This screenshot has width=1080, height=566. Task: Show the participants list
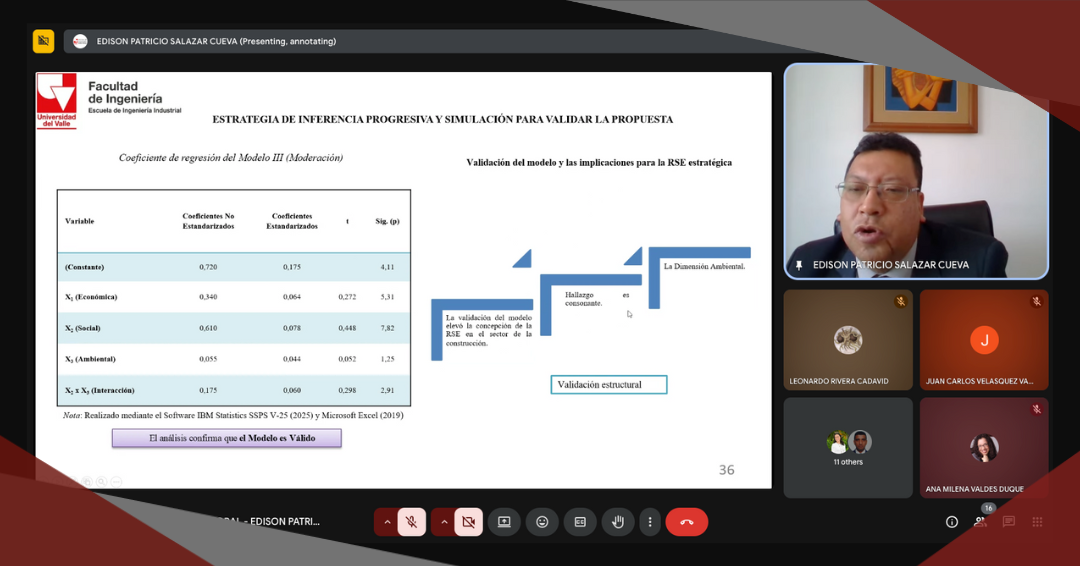point(980,522)
